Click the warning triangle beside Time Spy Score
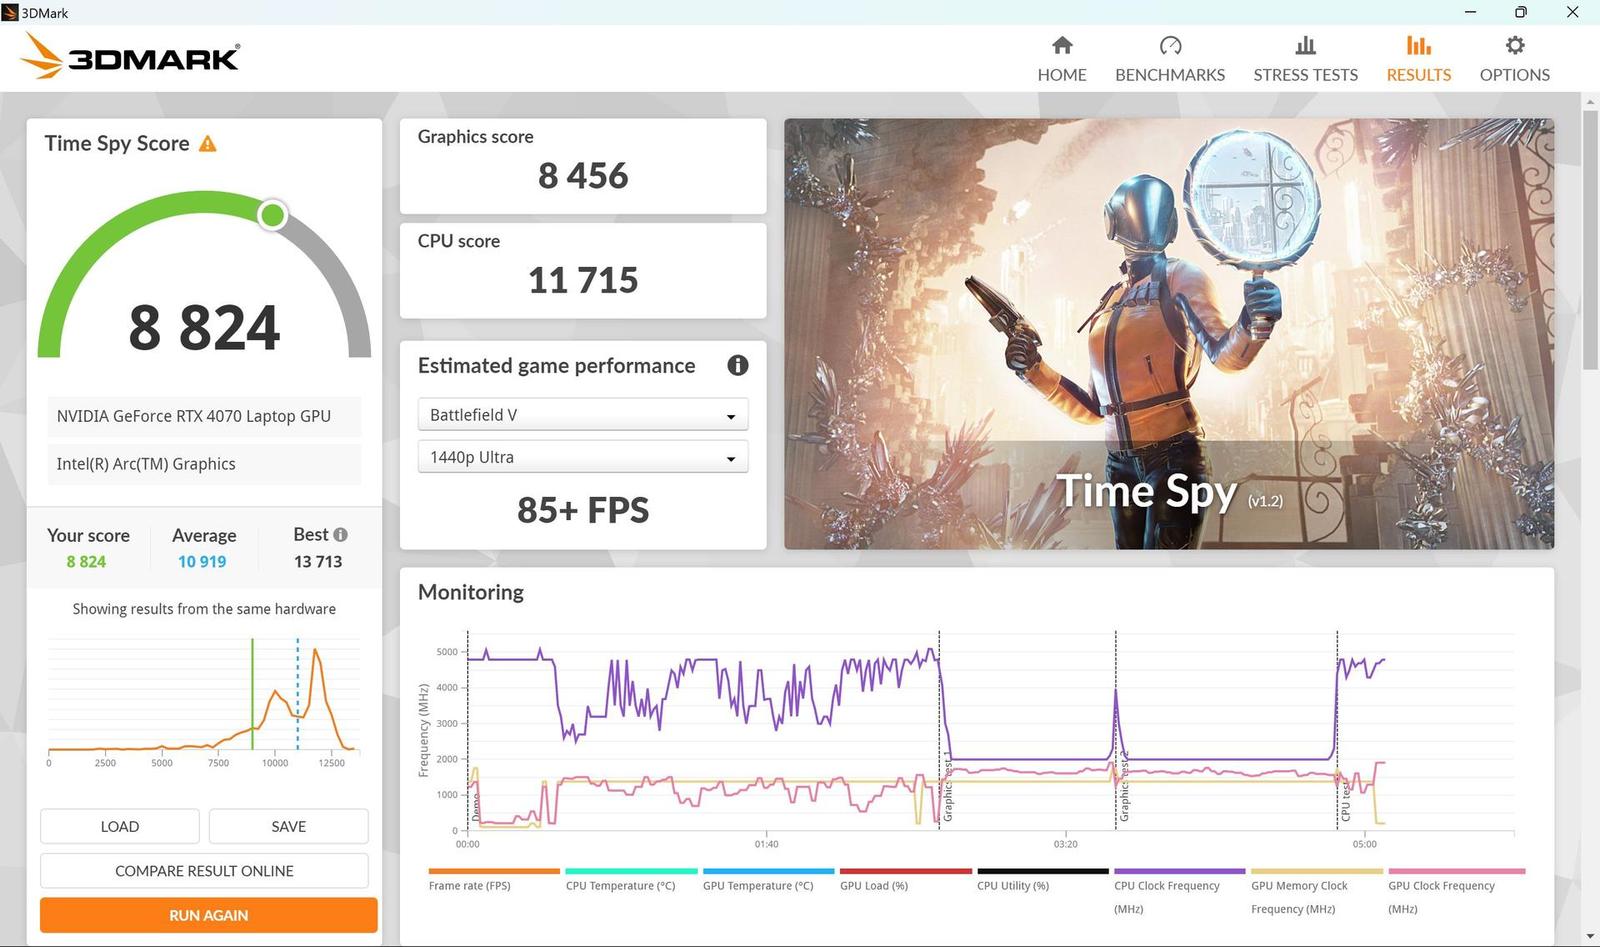 [x=208, y=143]
